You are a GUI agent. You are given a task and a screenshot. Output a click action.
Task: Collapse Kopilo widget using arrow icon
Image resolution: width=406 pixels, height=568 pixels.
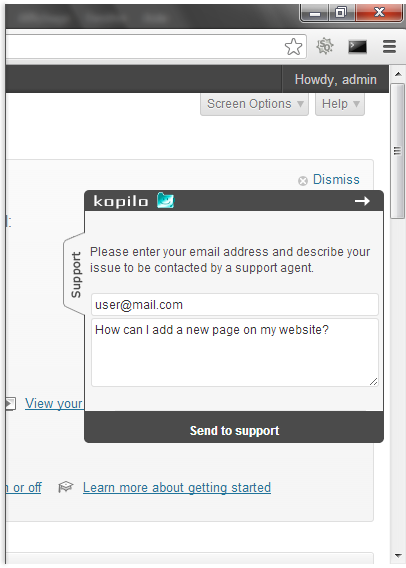point(362,201)
